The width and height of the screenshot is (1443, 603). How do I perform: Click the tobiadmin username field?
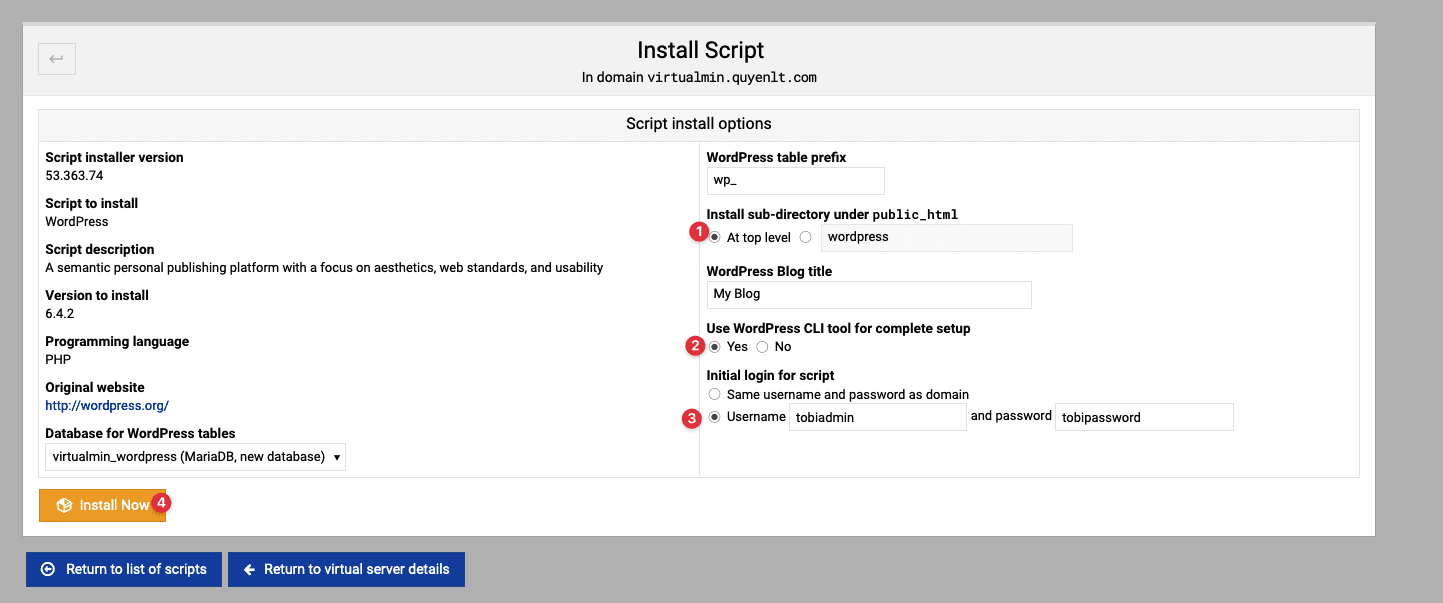pos(877,417)
